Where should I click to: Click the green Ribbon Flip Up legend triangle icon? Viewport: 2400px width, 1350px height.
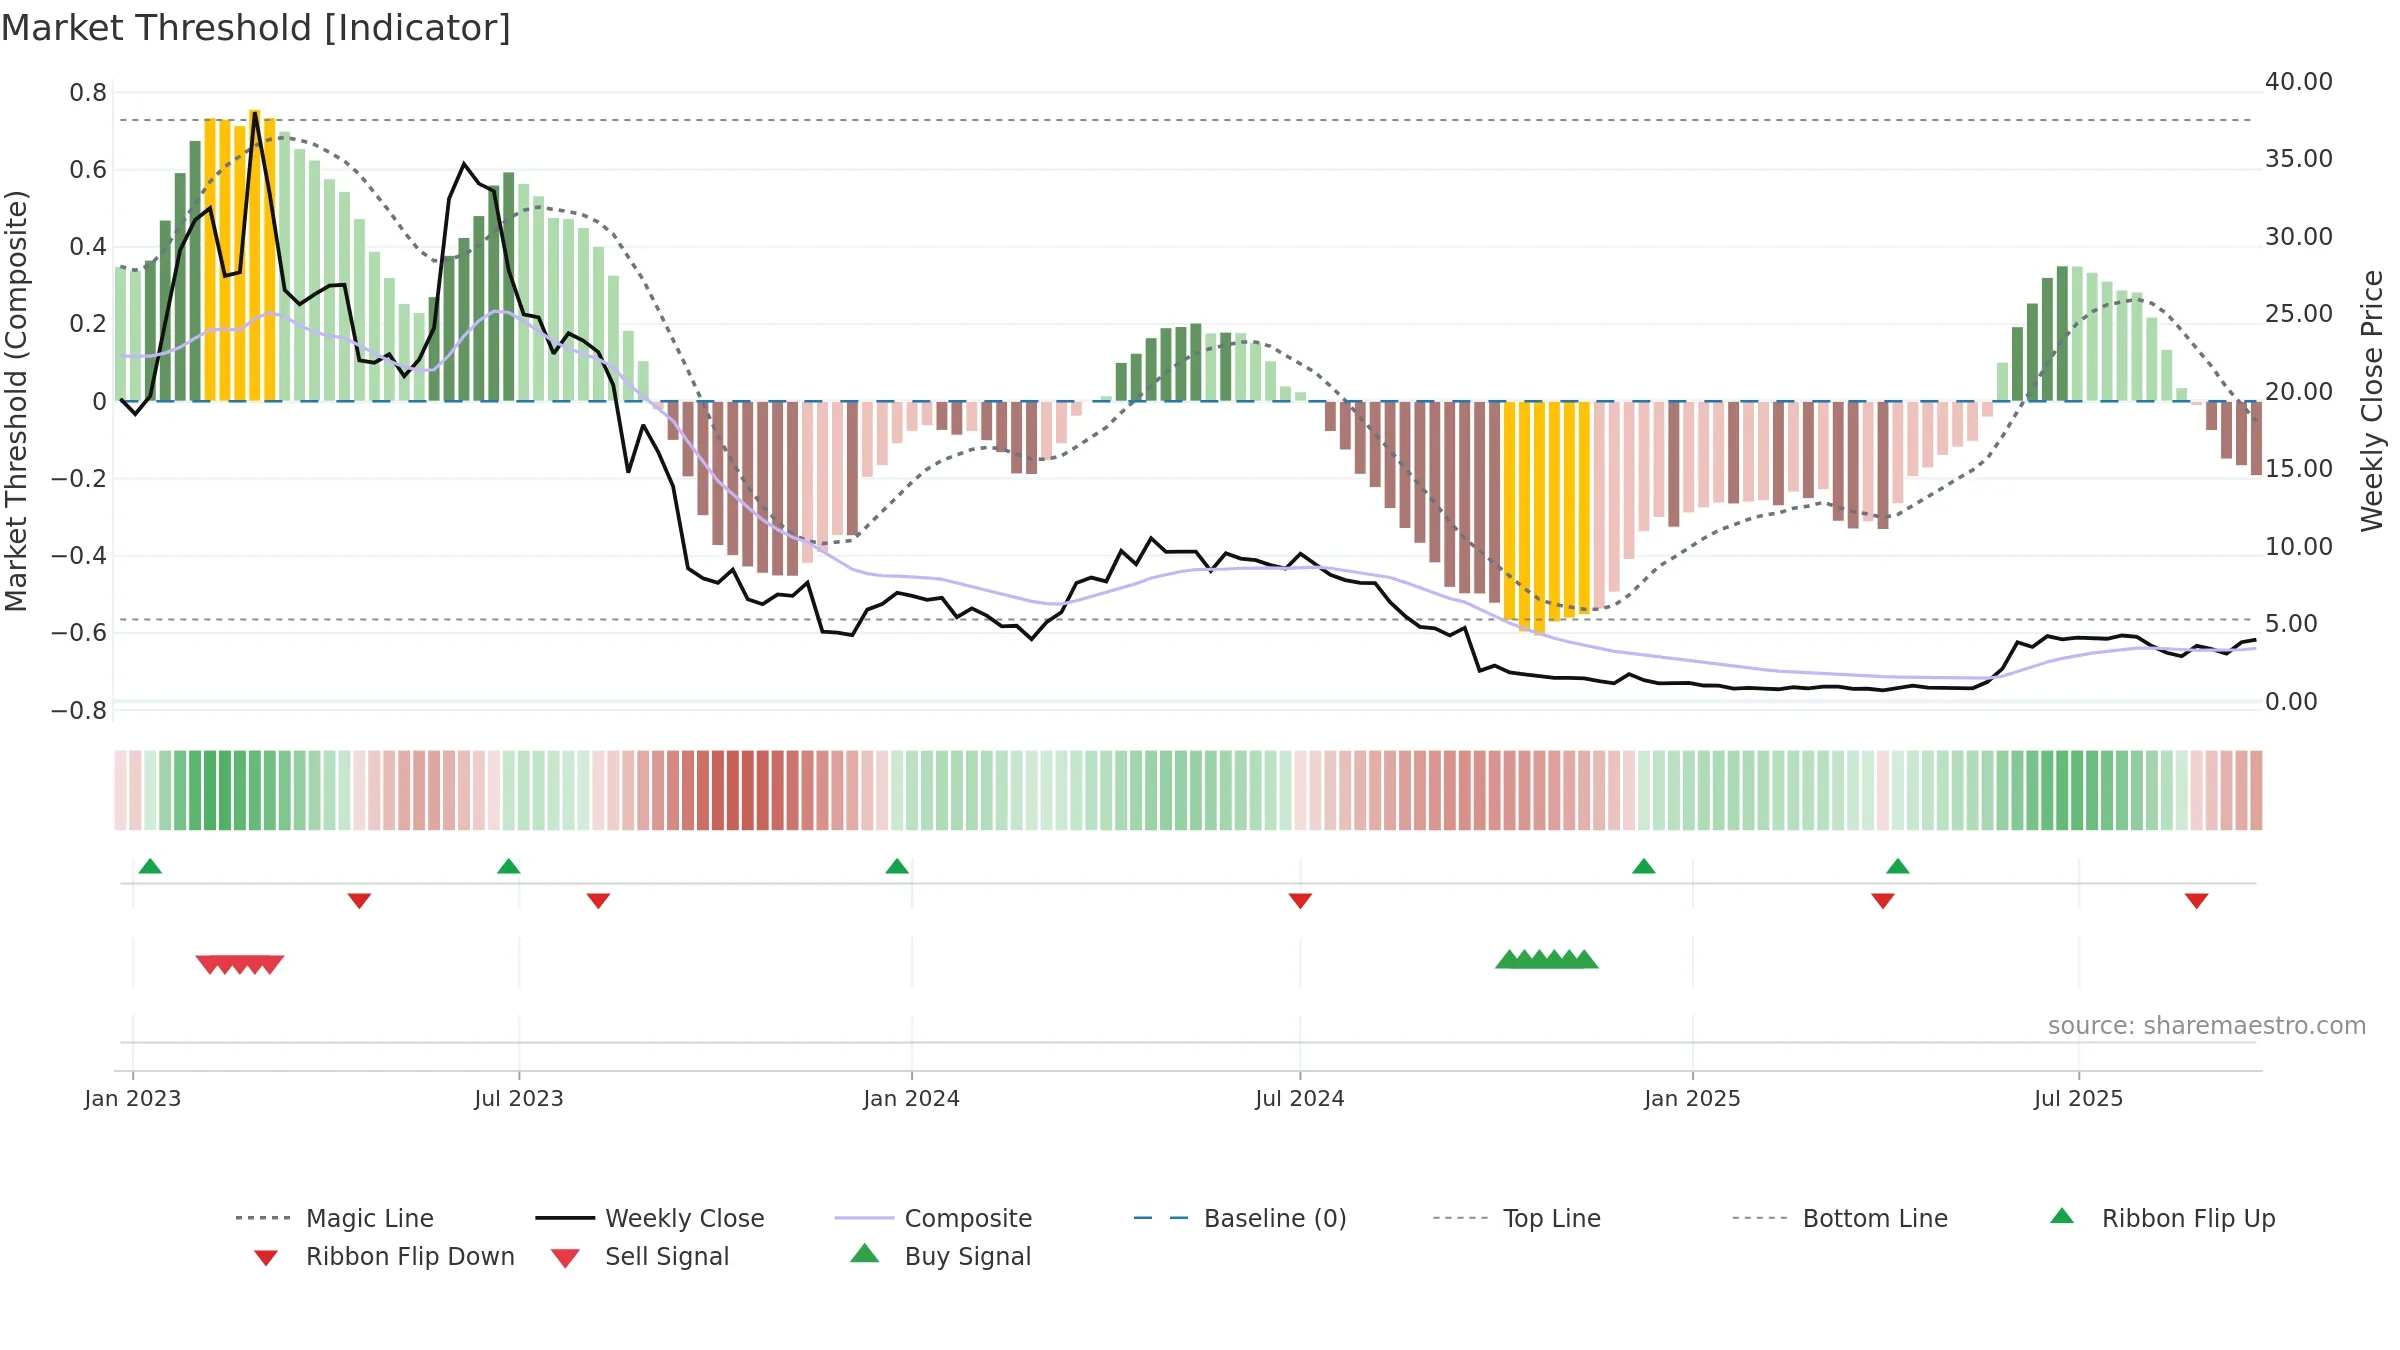[x=2062, y=1216]
